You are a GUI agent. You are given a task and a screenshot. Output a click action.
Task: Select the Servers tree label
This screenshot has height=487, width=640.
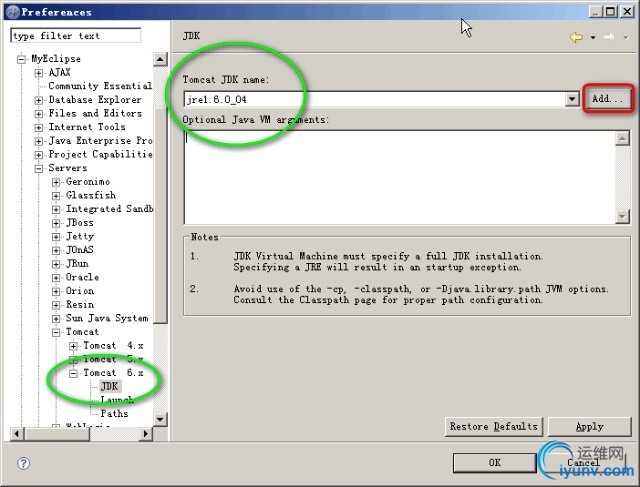point(68,168)
